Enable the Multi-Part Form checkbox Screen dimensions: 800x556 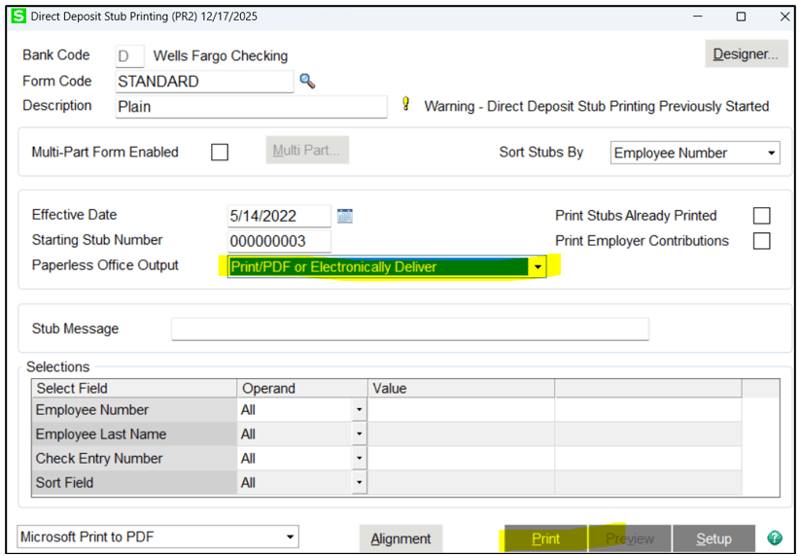click(220, 153)
